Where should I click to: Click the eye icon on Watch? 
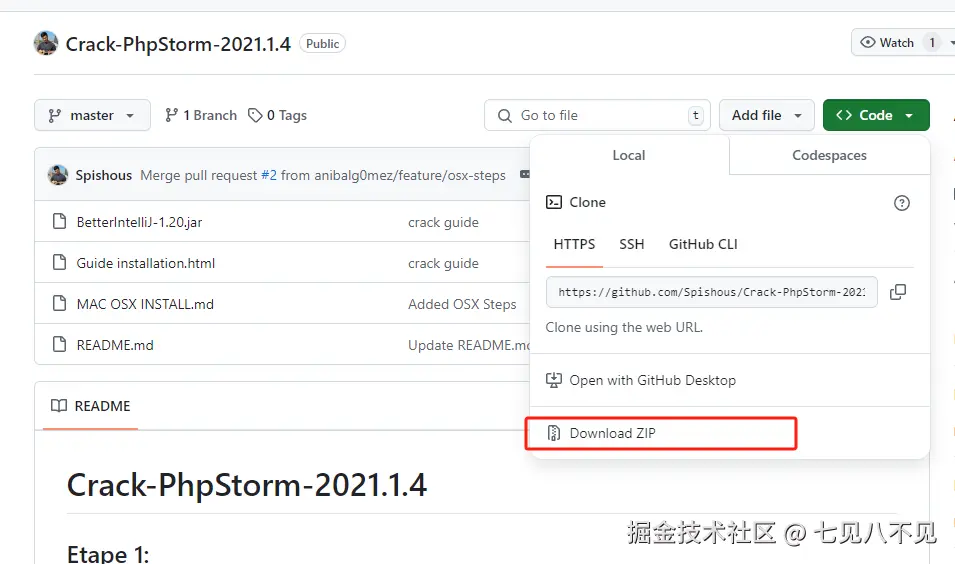pos(867,43)
